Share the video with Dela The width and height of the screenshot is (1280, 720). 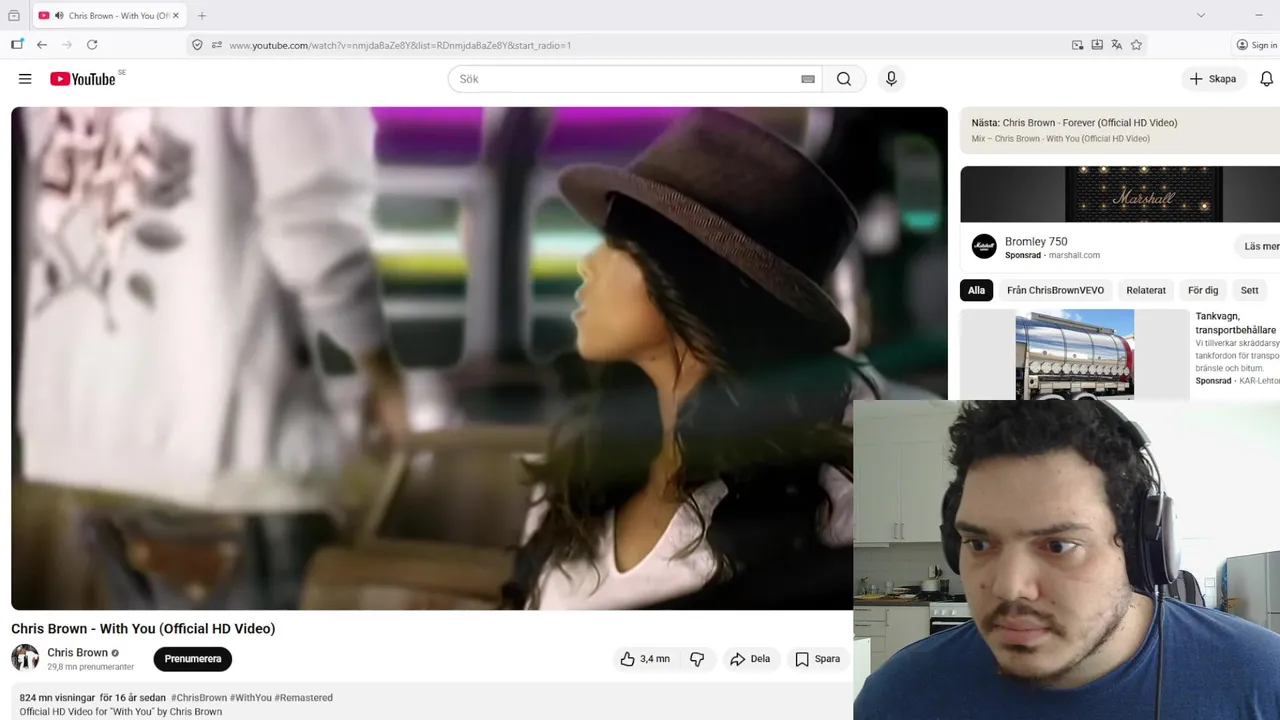pyautogui.click(x=750, y=659)
